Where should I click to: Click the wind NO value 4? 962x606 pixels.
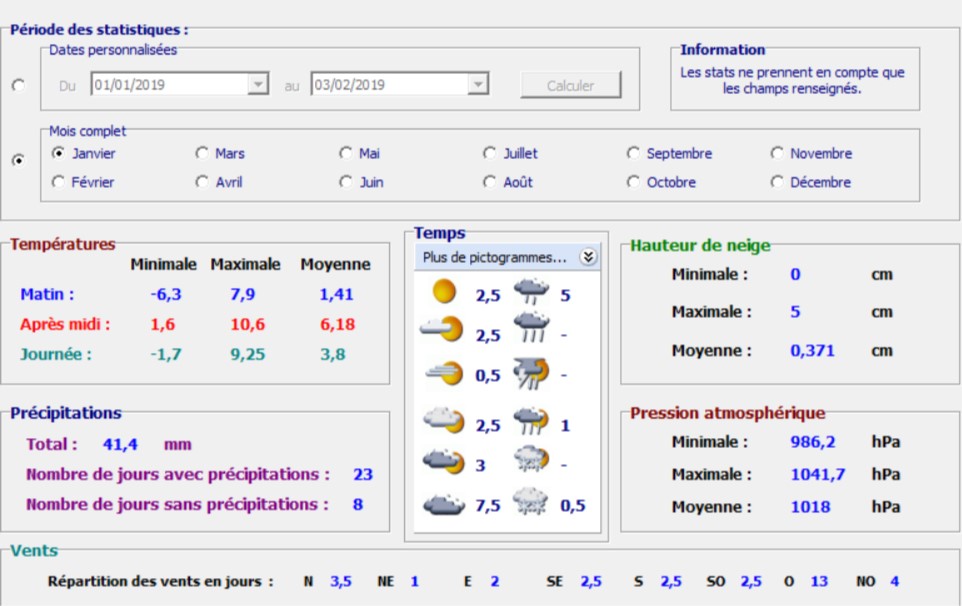point(895,581)
